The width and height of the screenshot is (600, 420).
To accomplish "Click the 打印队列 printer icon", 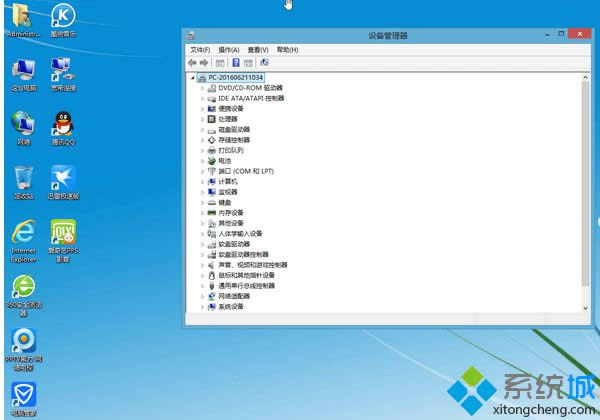I will click(x=212, y=150).
